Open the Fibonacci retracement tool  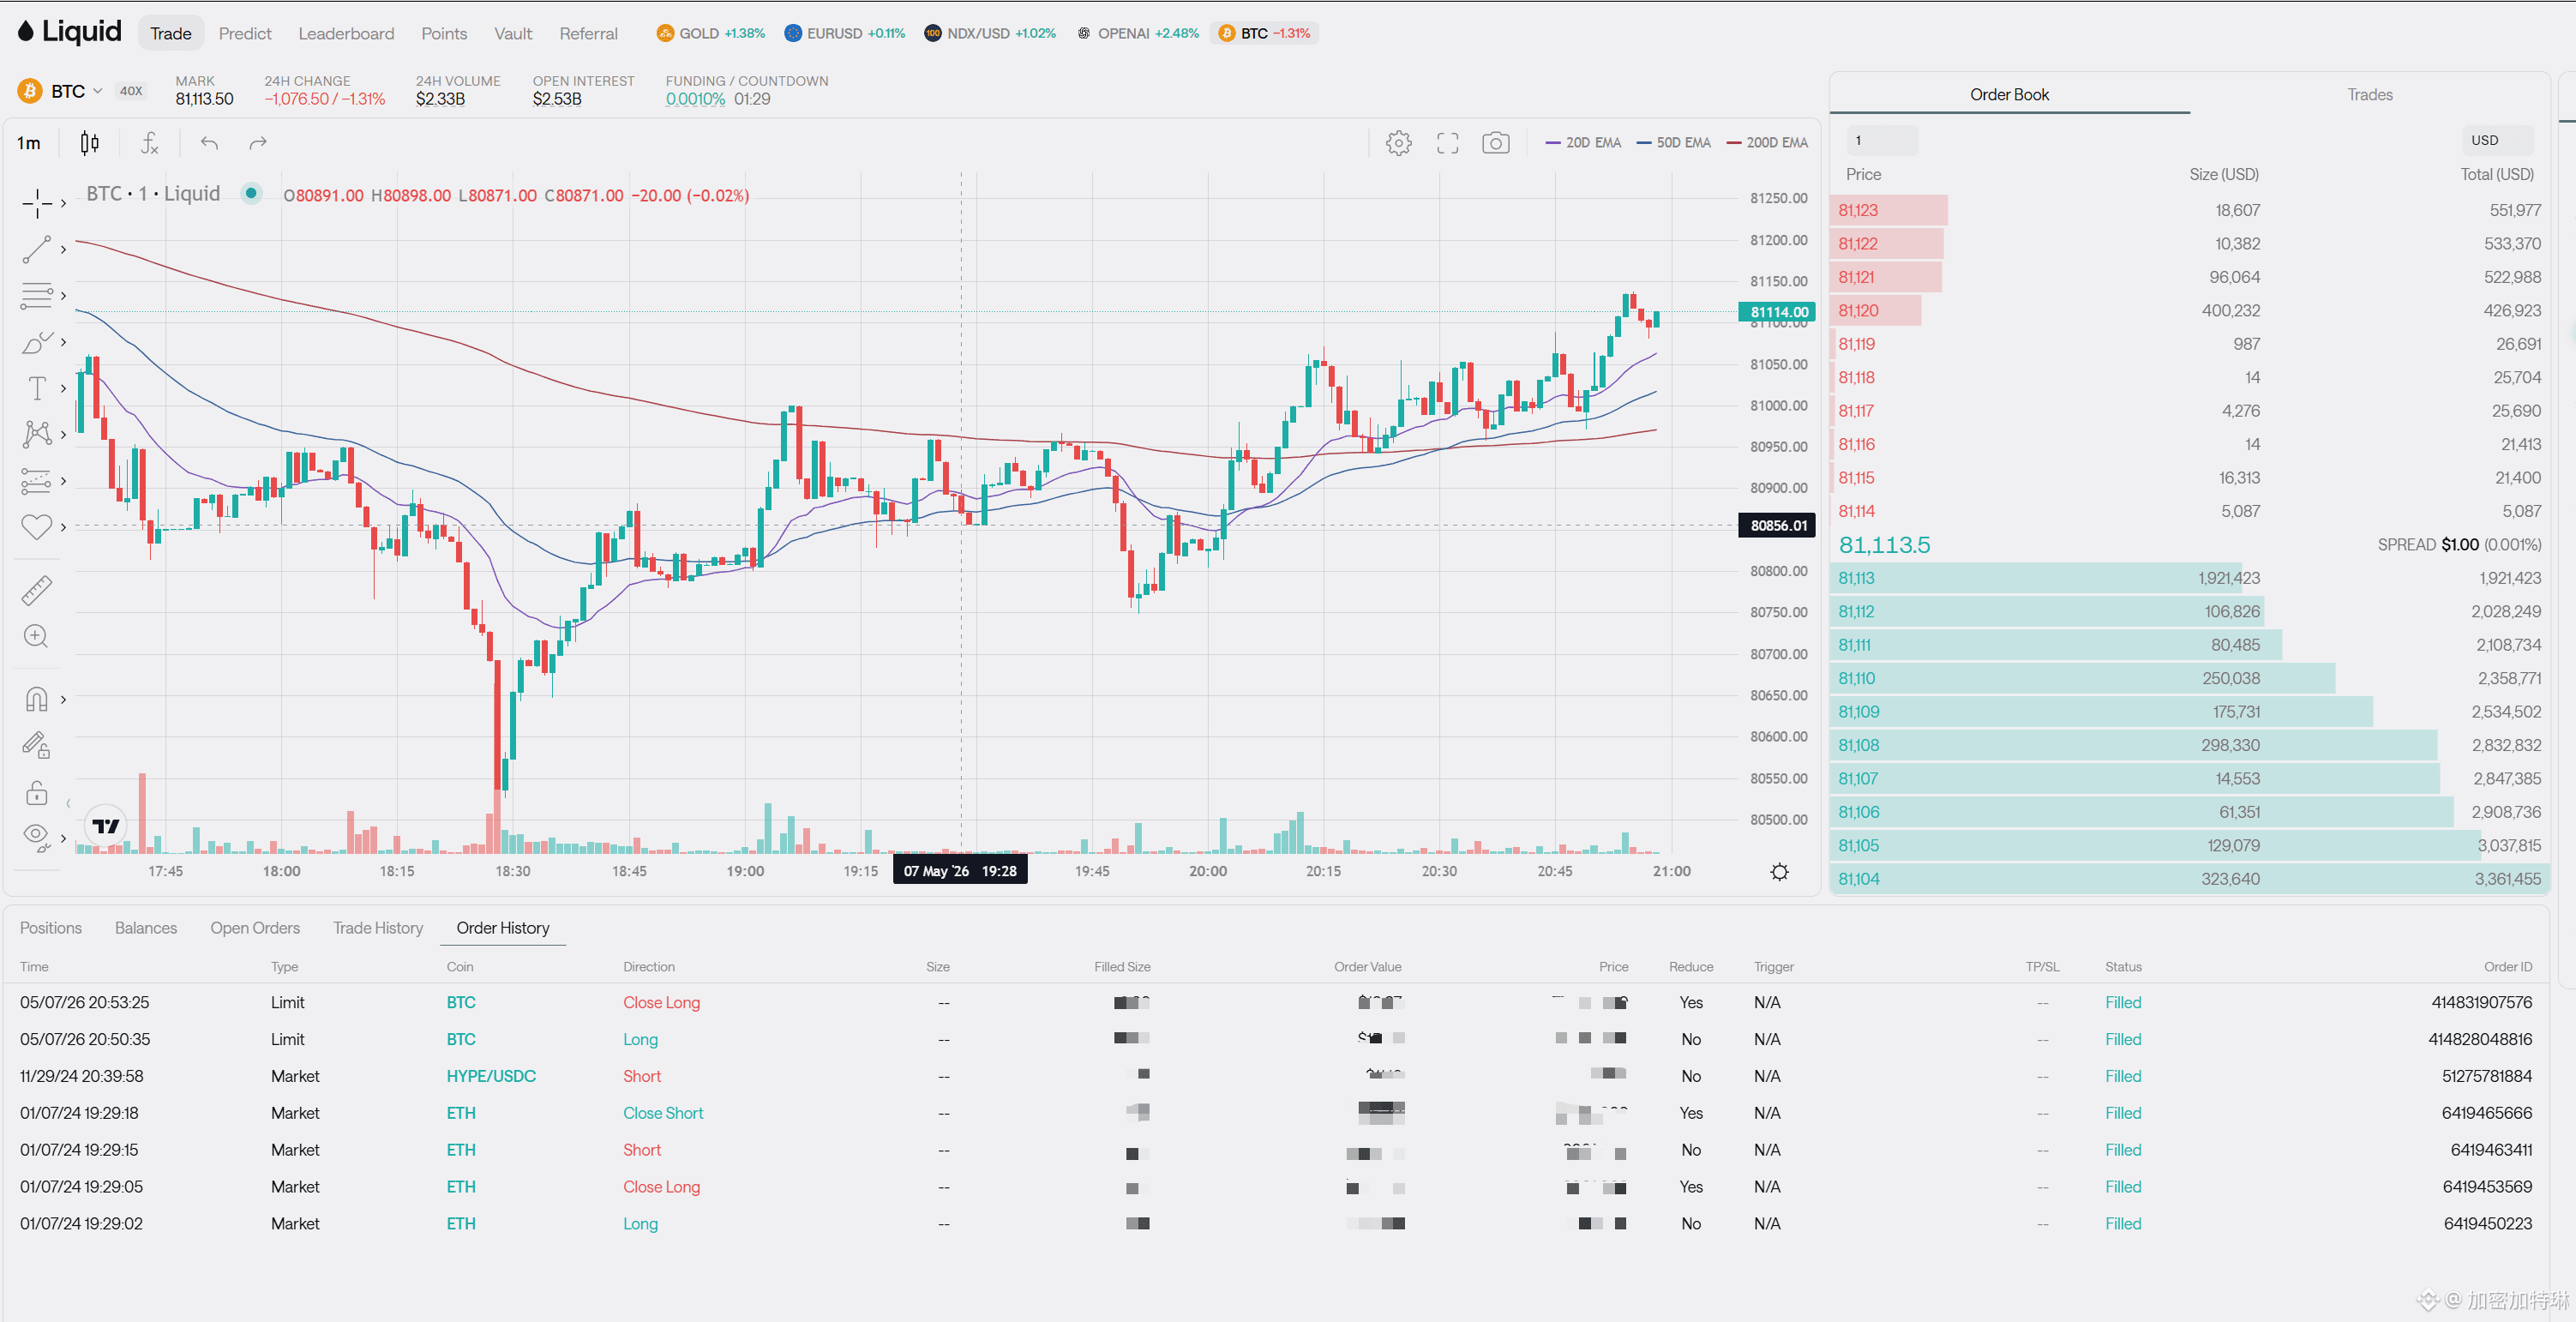click(37, 296)
